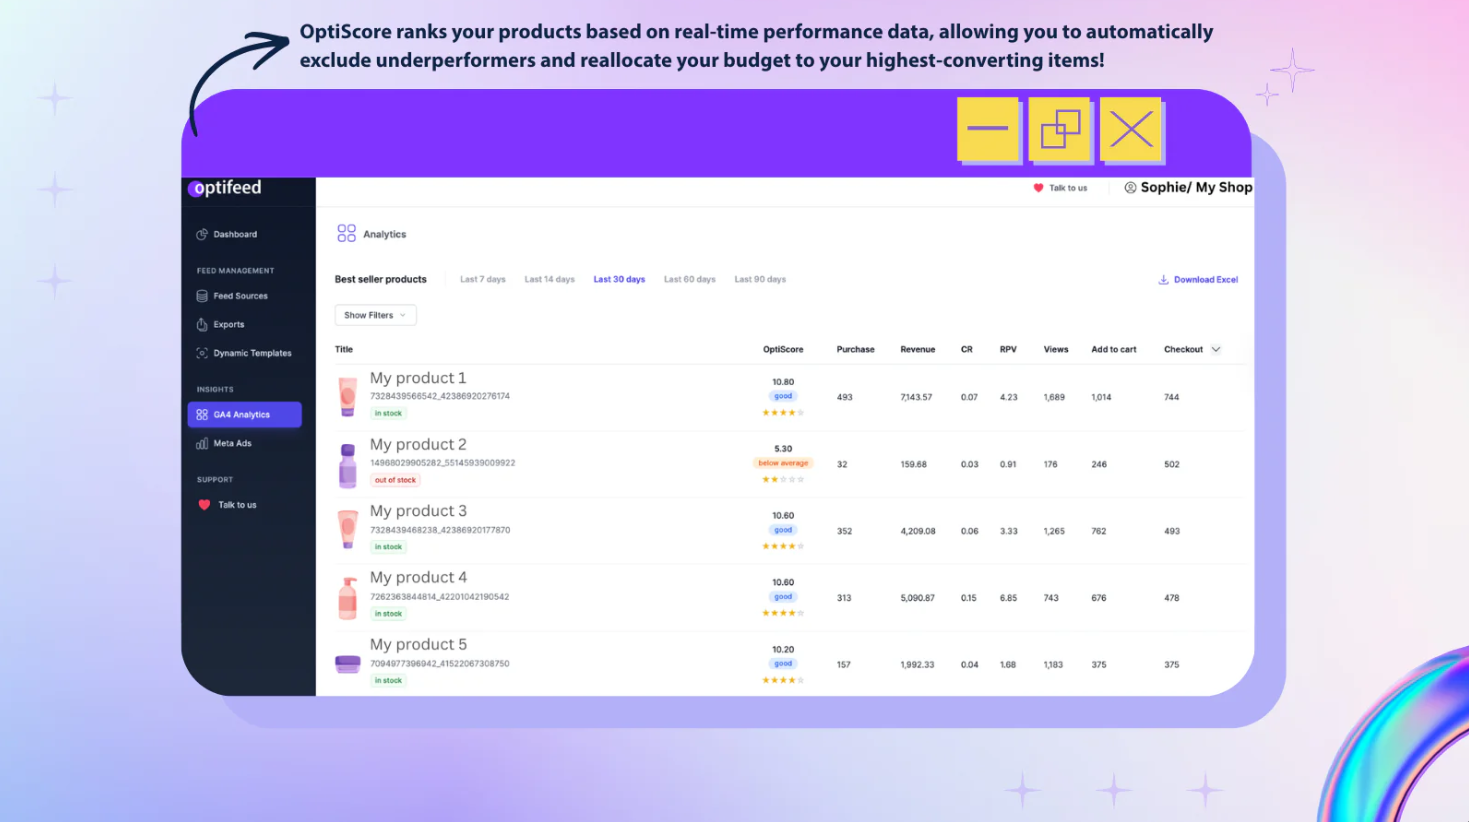Expand the Show Filters dropdown
Screen dimensions: 1469x822
(x=375, y=315)
